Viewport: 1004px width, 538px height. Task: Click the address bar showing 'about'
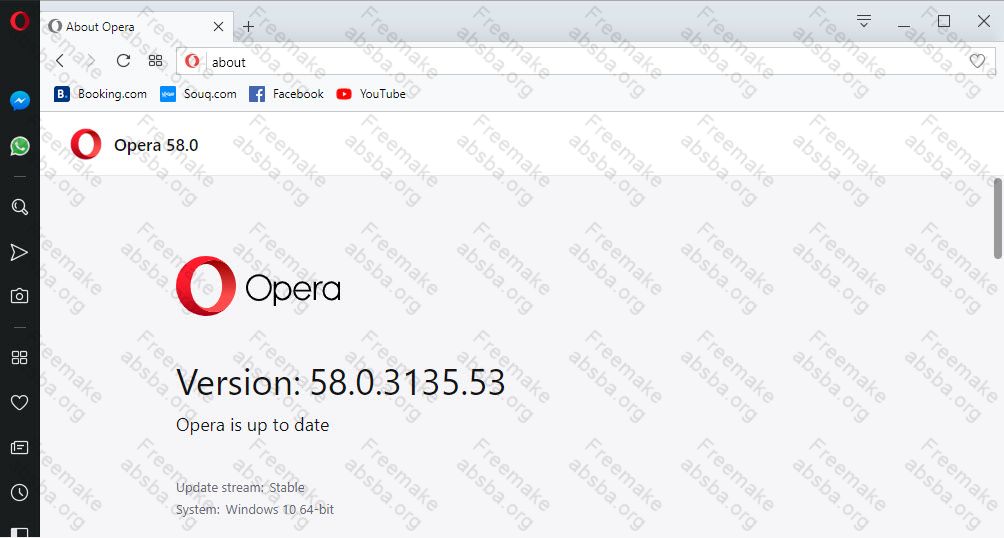coord(586,61)
